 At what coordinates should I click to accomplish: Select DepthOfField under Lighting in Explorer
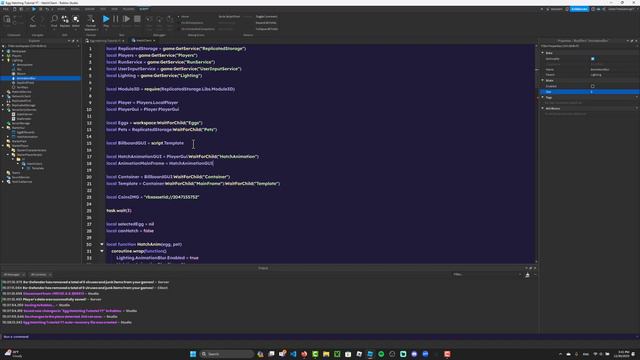pos(25,83)
